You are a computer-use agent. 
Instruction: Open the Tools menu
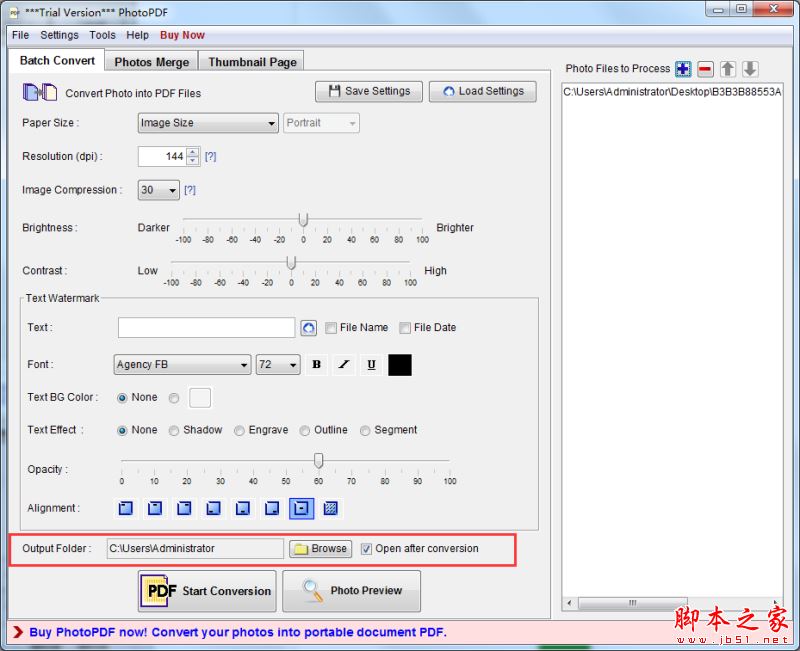102,35
